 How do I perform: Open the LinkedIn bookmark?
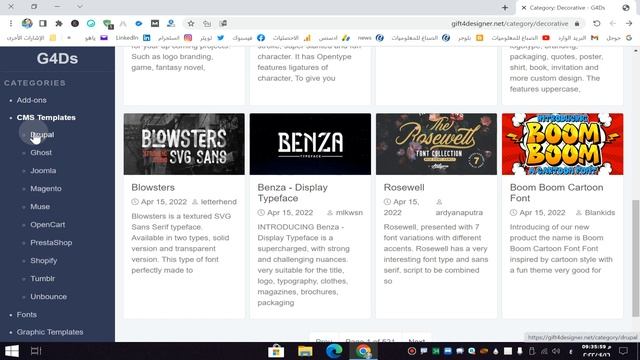[x=133, y=38]
